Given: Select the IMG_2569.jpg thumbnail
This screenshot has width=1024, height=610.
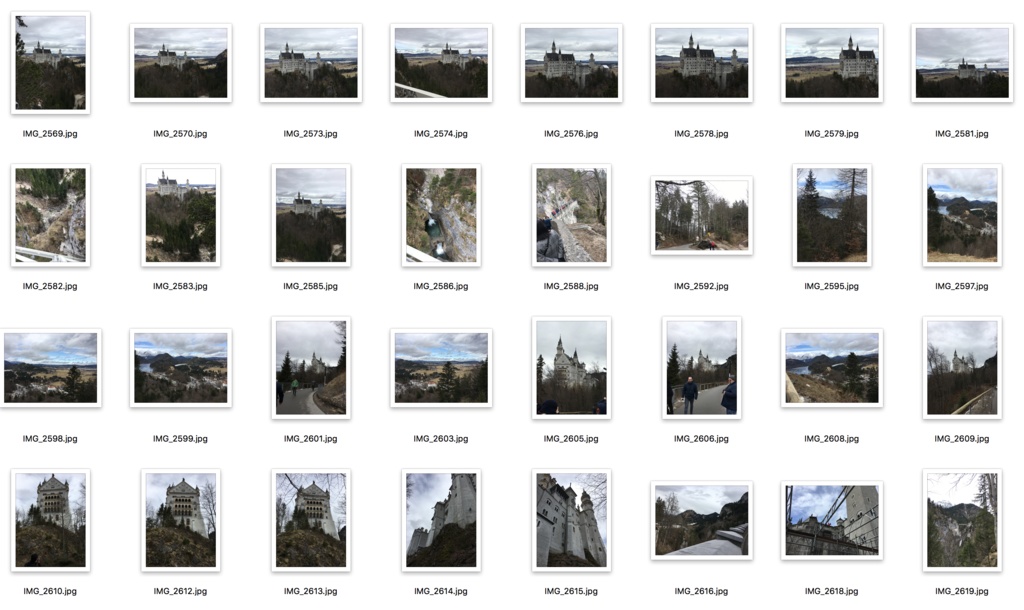Looking at the screenshot, I should click(x=50, y=63).
